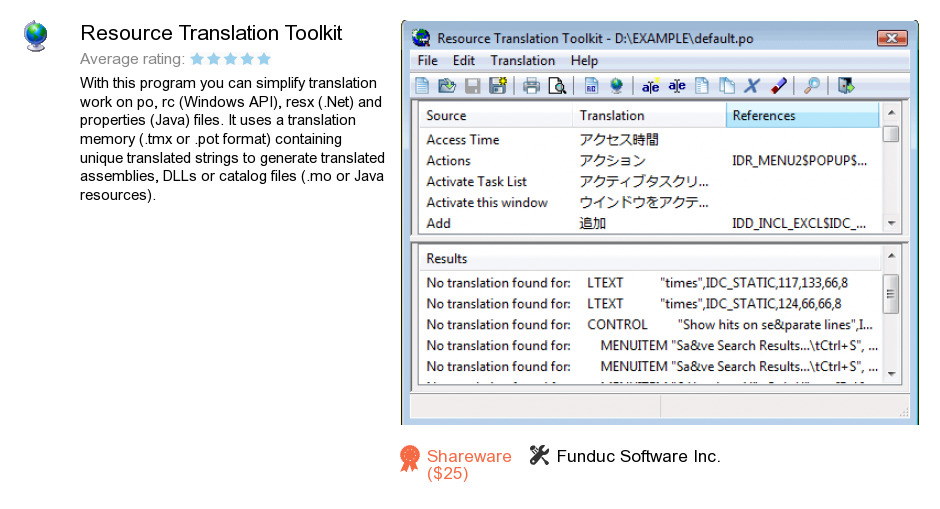Click the blue X delete icon

point(751,86)
